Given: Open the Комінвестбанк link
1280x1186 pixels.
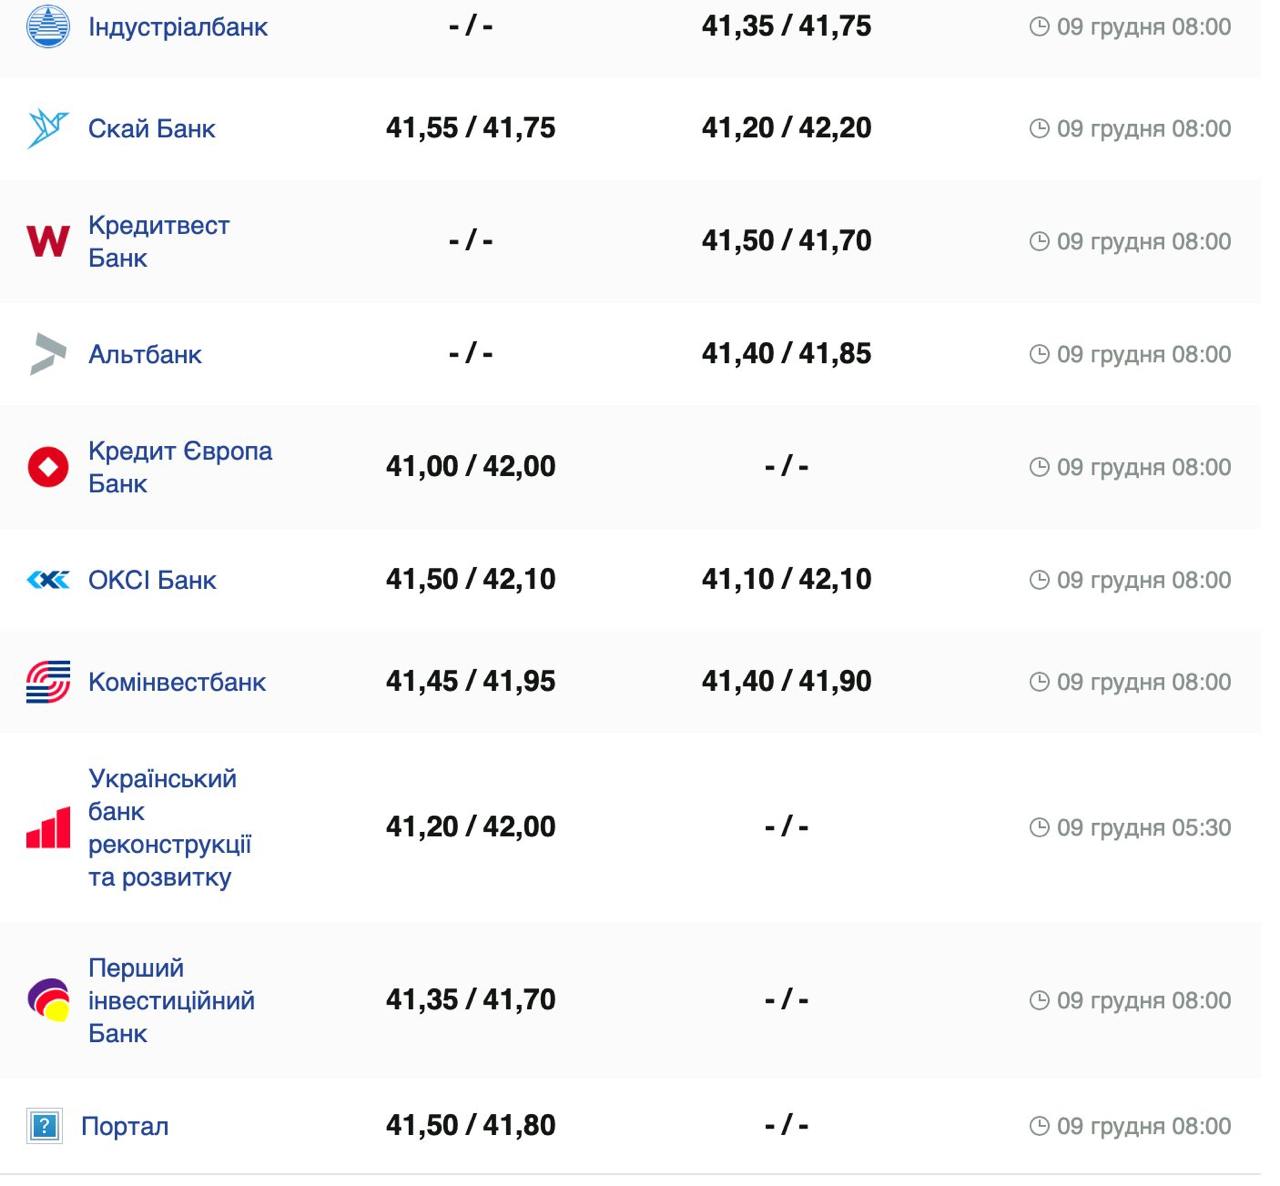Looking at the screenshot, I should coord(177,683).
